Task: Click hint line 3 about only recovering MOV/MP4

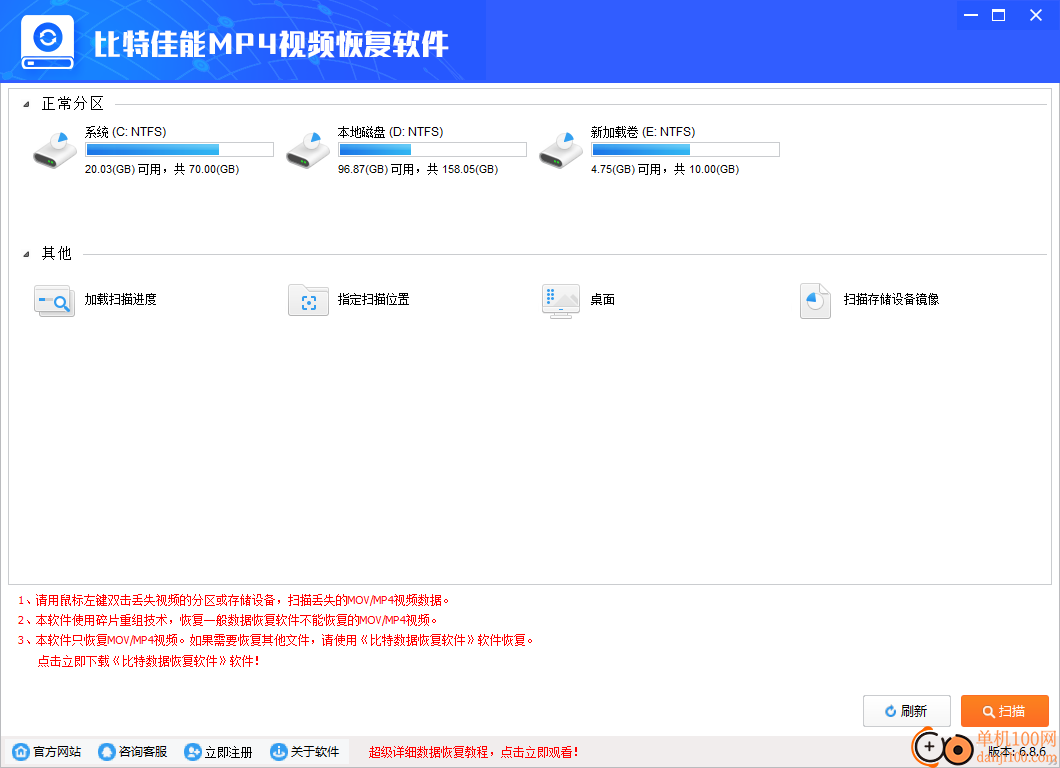Action: (x=276, y=640)
